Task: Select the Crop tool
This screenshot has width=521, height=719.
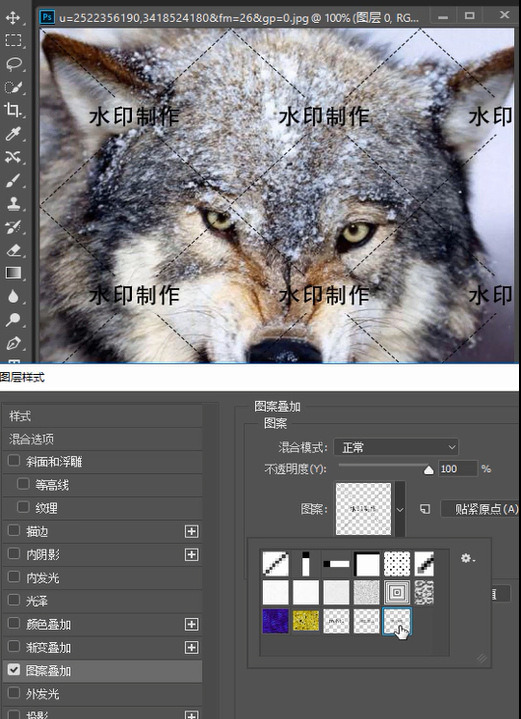Action: pyautogui.click(x=12, y=110)
